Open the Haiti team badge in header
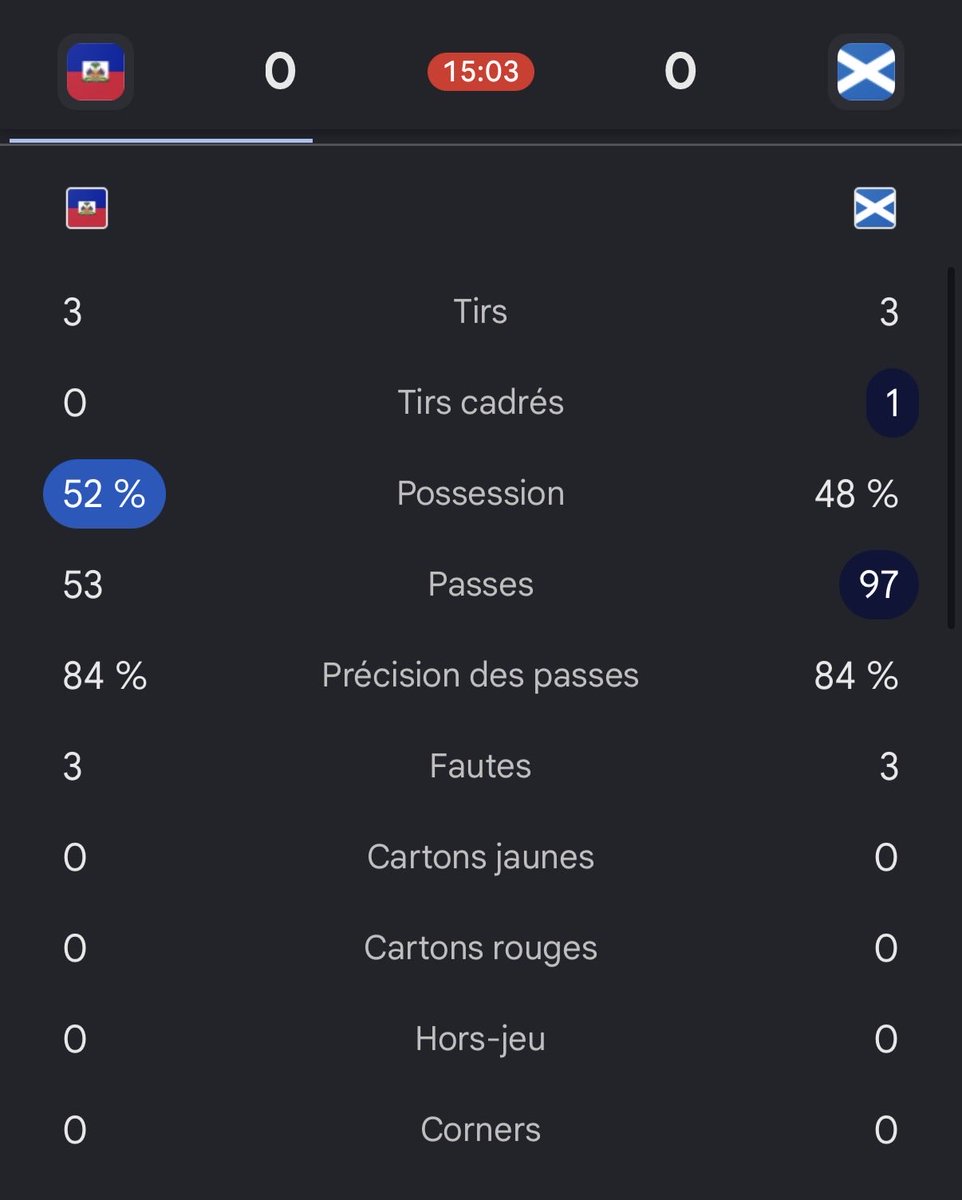 [96, 72]
